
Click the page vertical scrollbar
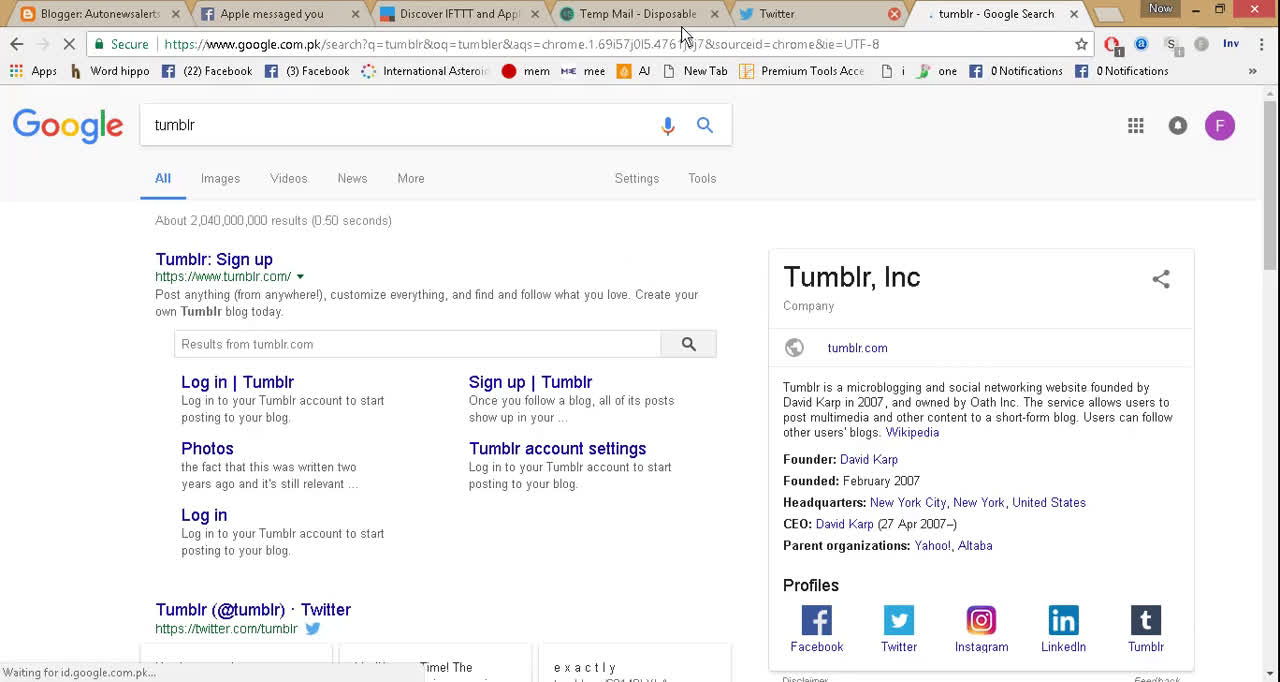1270,180
